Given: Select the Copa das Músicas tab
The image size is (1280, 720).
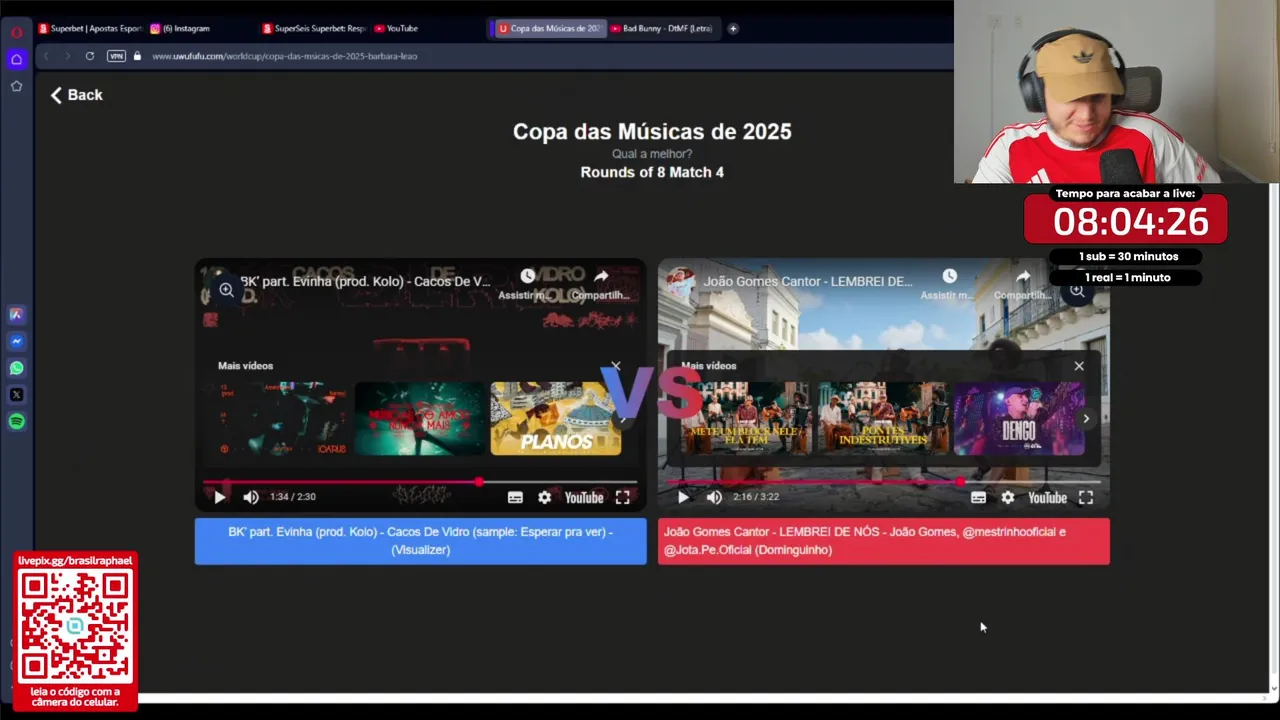Looking at the screenshot, I should 549,28.
